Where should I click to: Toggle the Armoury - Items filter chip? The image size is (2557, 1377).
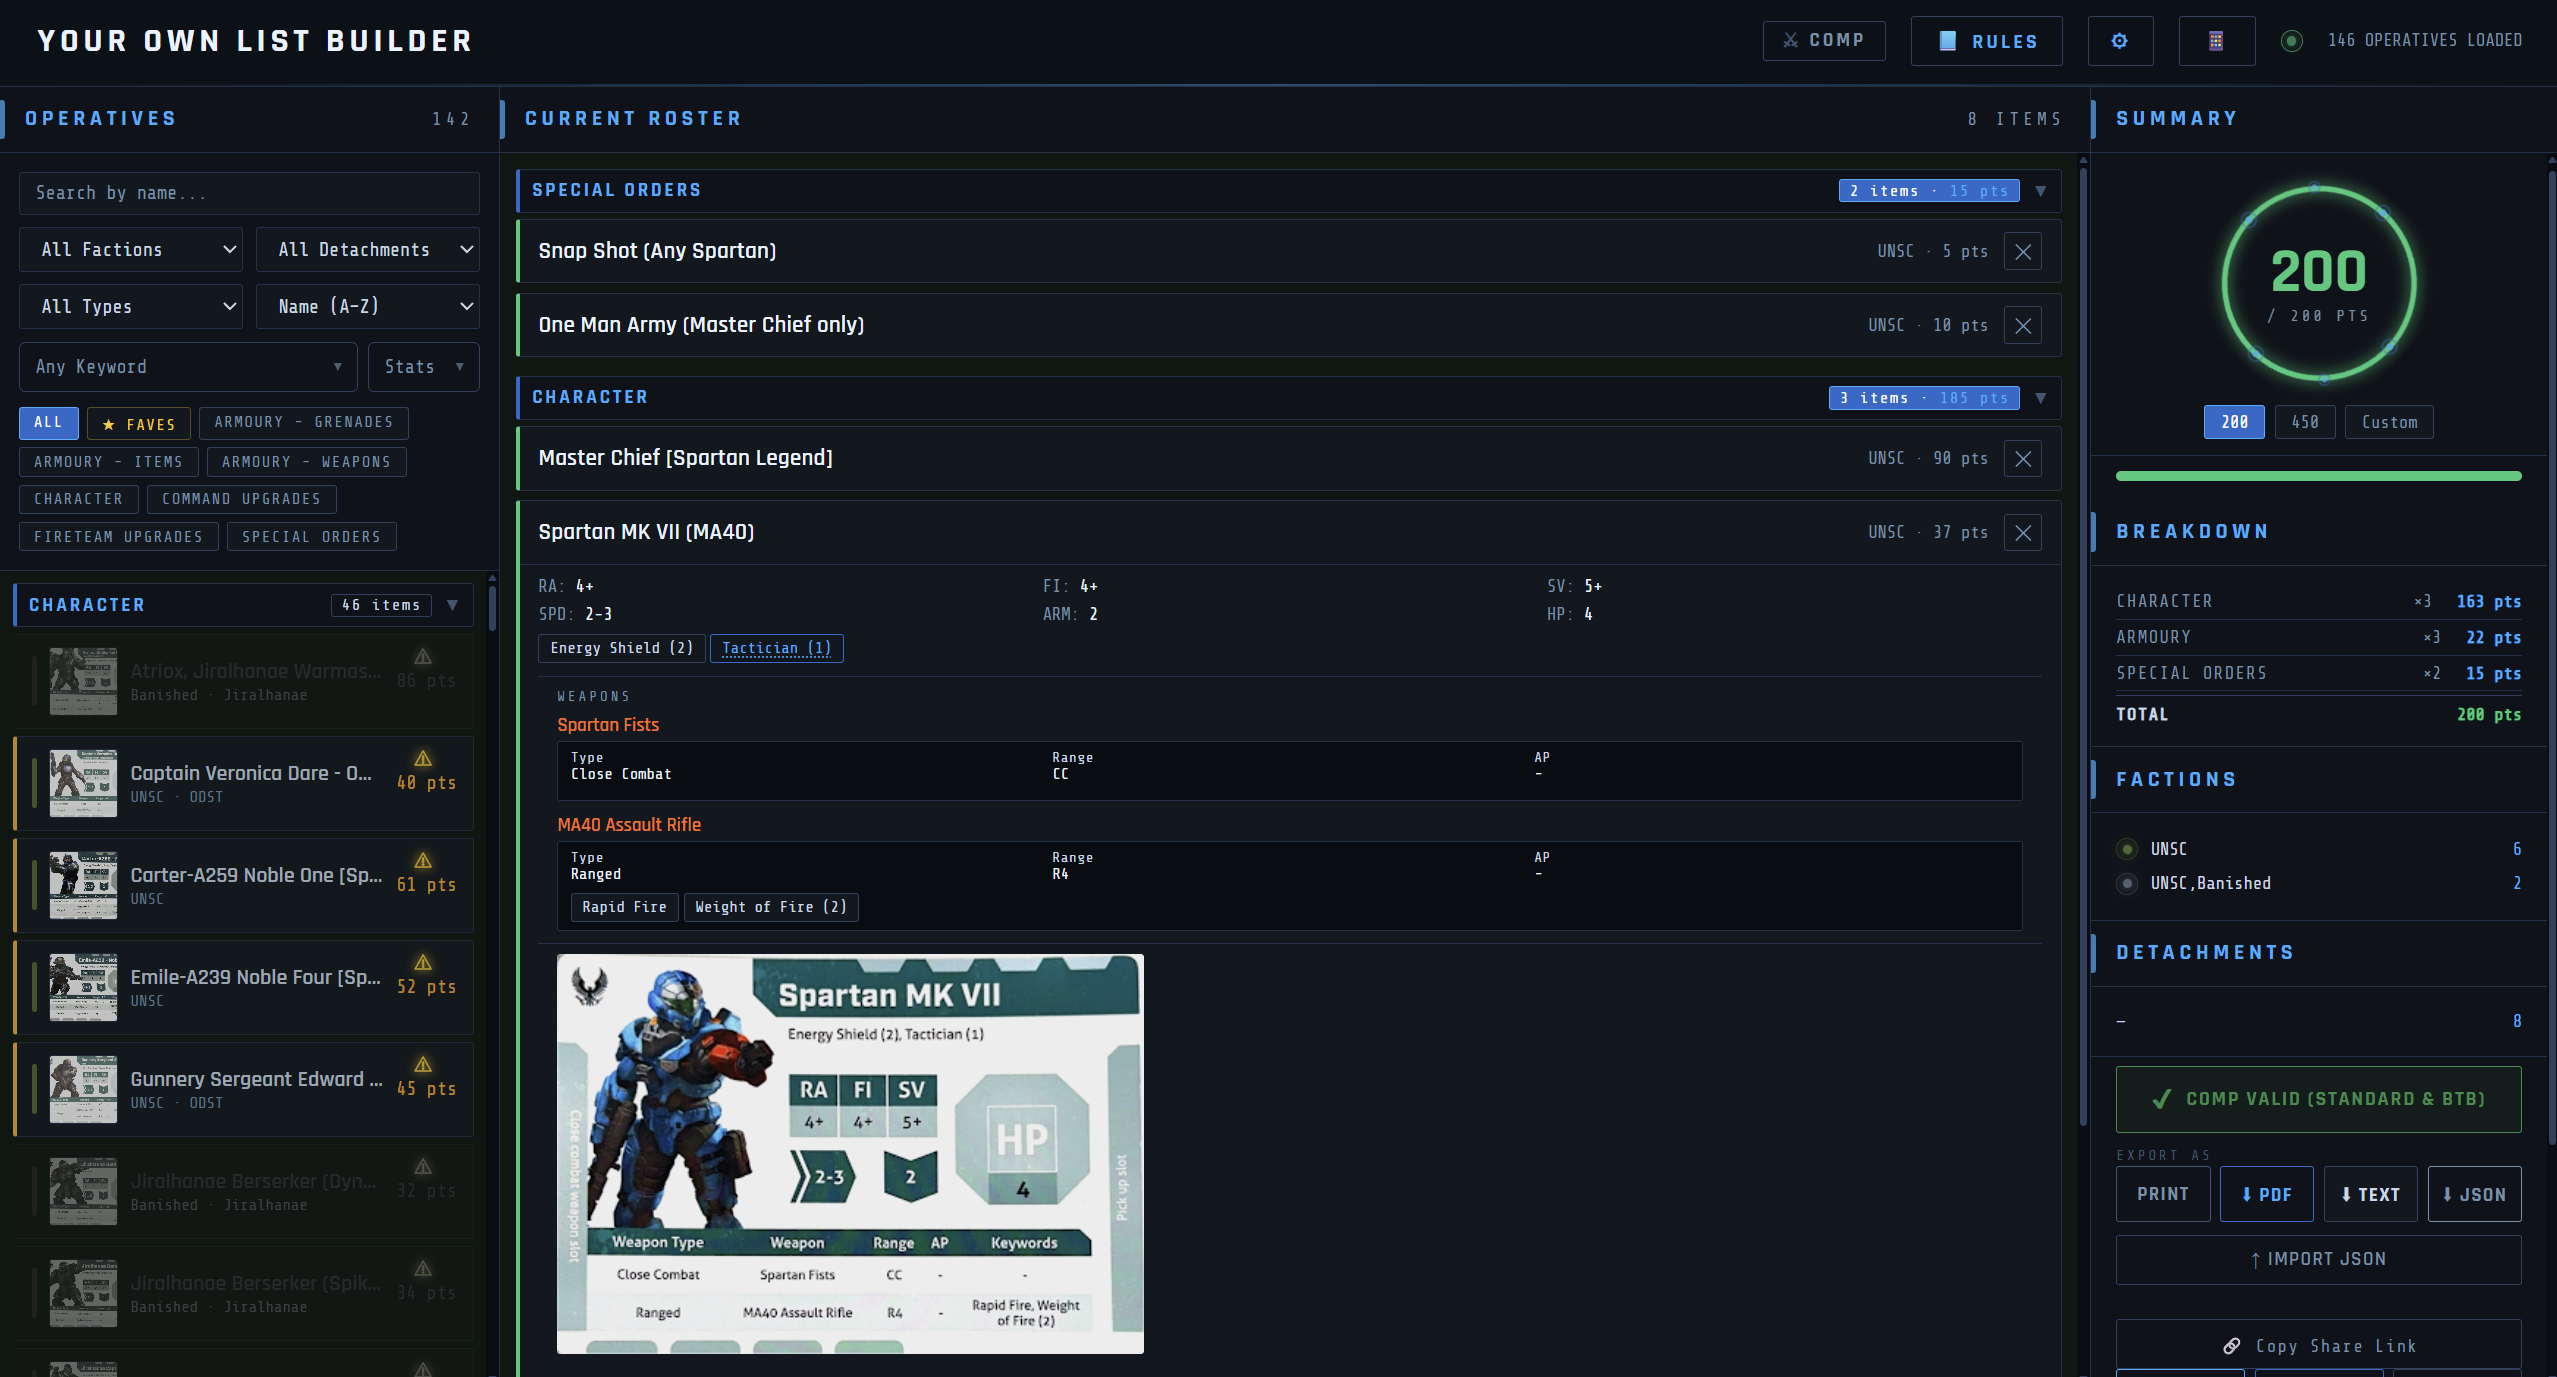pyautogui.click(x=108, y=462)
